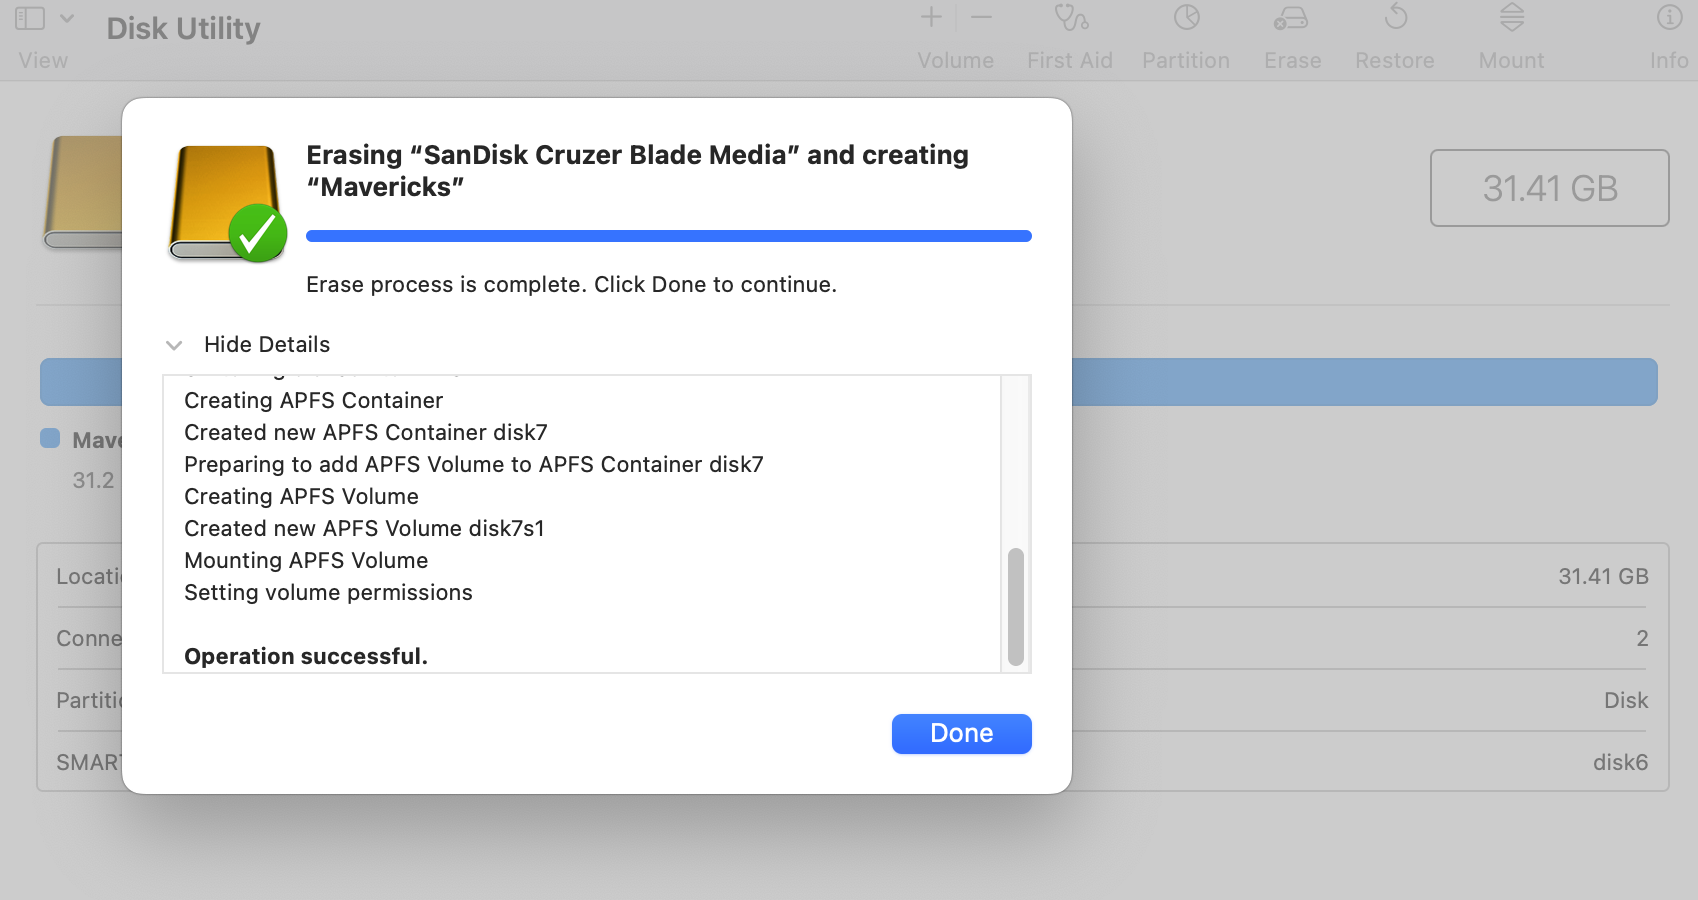Click the Mount icon in toolbar
Image resolution: width=1698 pixels, height=900 pixels.
1512,17
